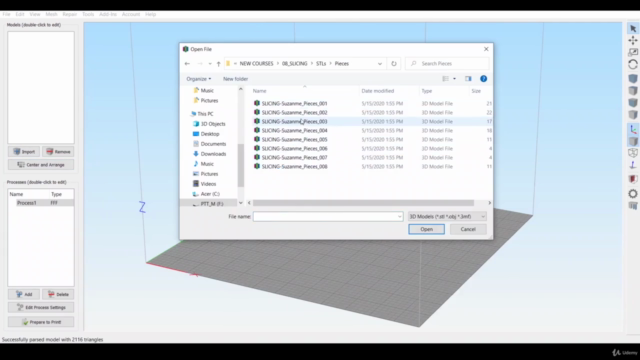640x360 pixels.
Task: Open the dialog help icon
Action: click(483, 79)
